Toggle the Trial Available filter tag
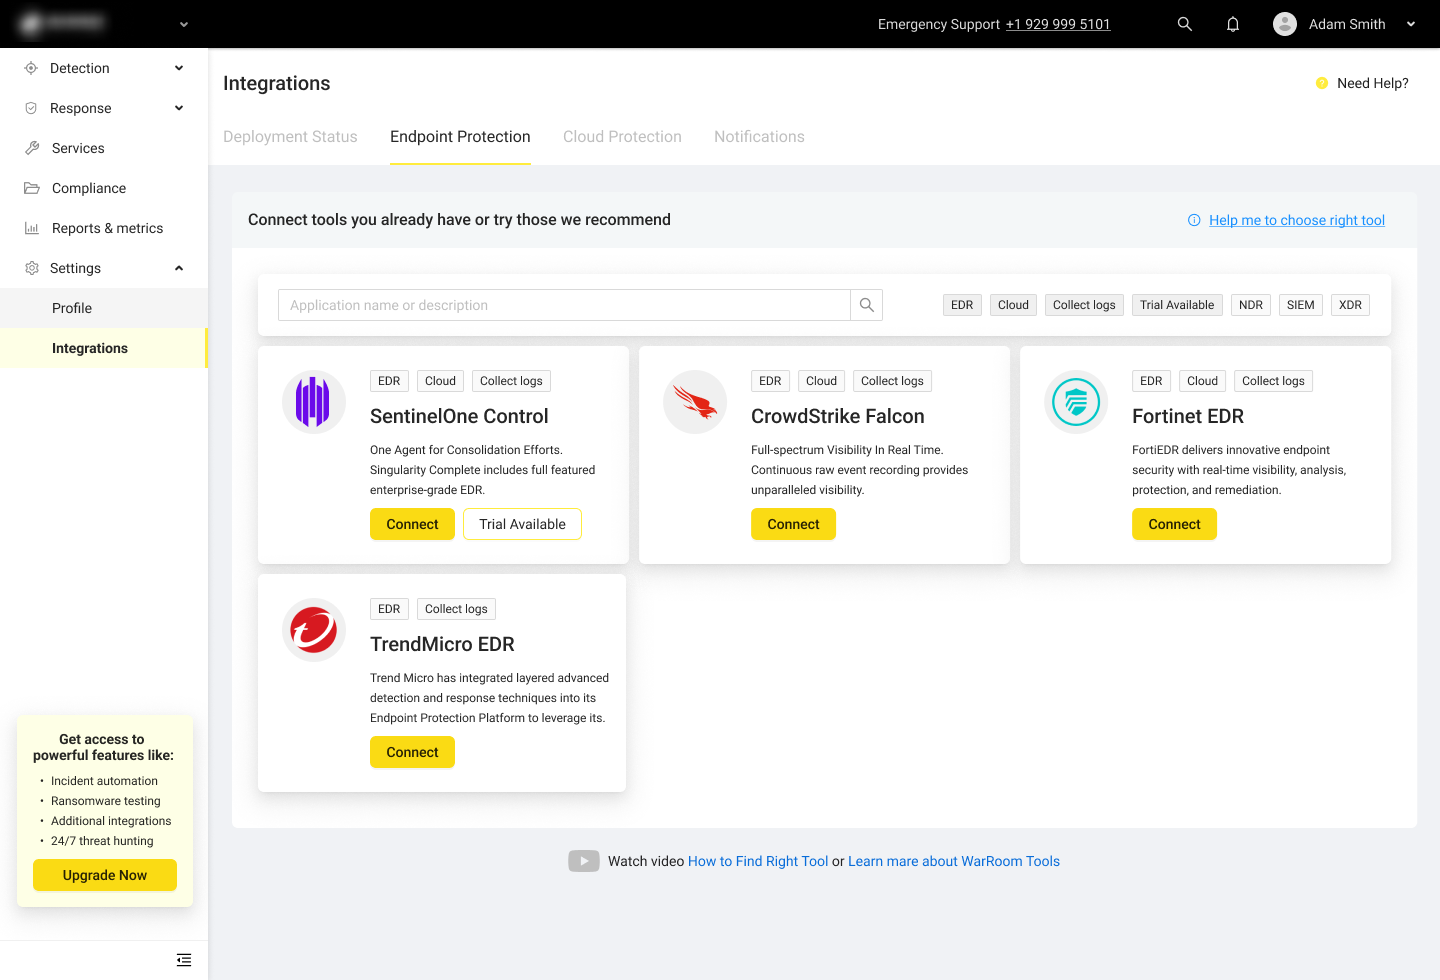 point(1177,305)
